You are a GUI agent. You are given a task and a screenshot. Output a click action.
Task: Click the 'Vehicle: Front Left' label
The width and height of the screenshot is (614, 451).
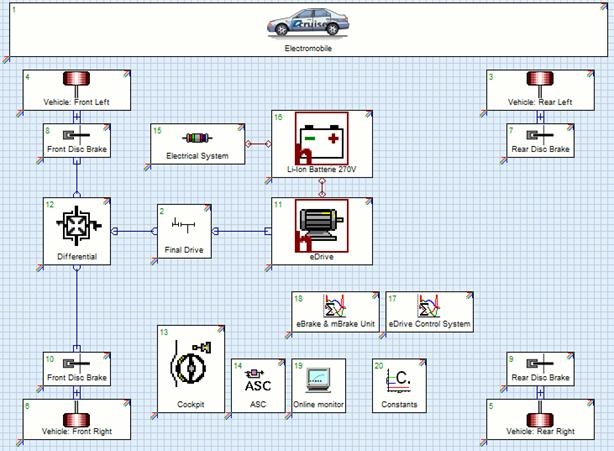76,102
